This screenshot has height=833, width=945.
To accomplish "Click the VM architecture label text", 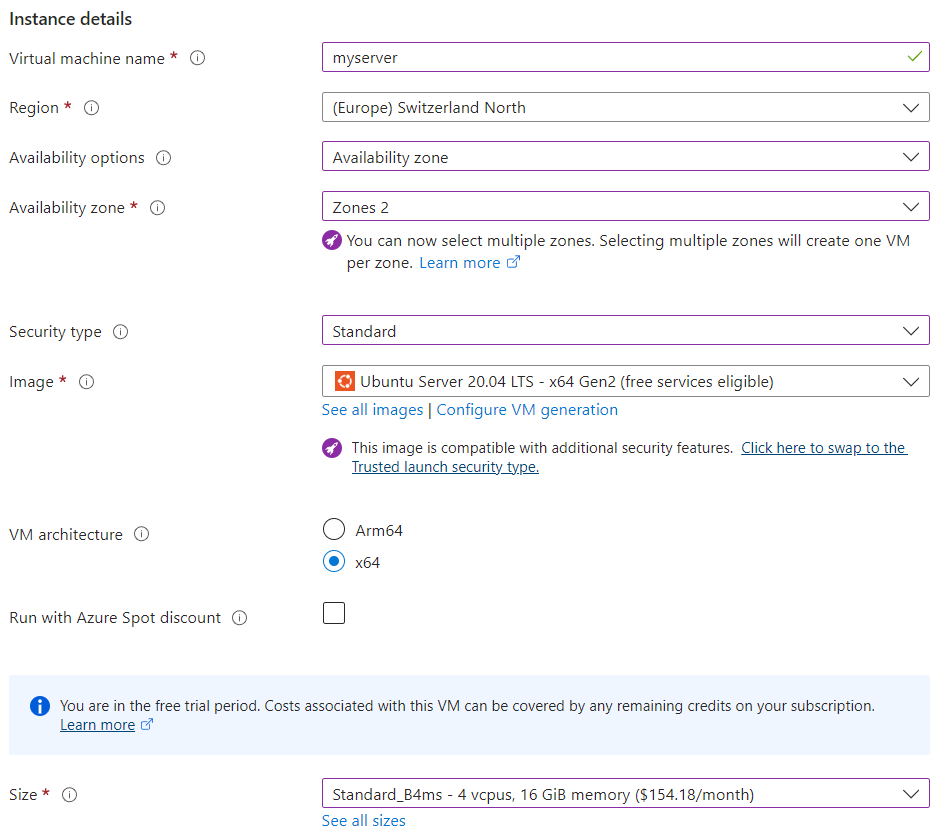I will 66,535.
